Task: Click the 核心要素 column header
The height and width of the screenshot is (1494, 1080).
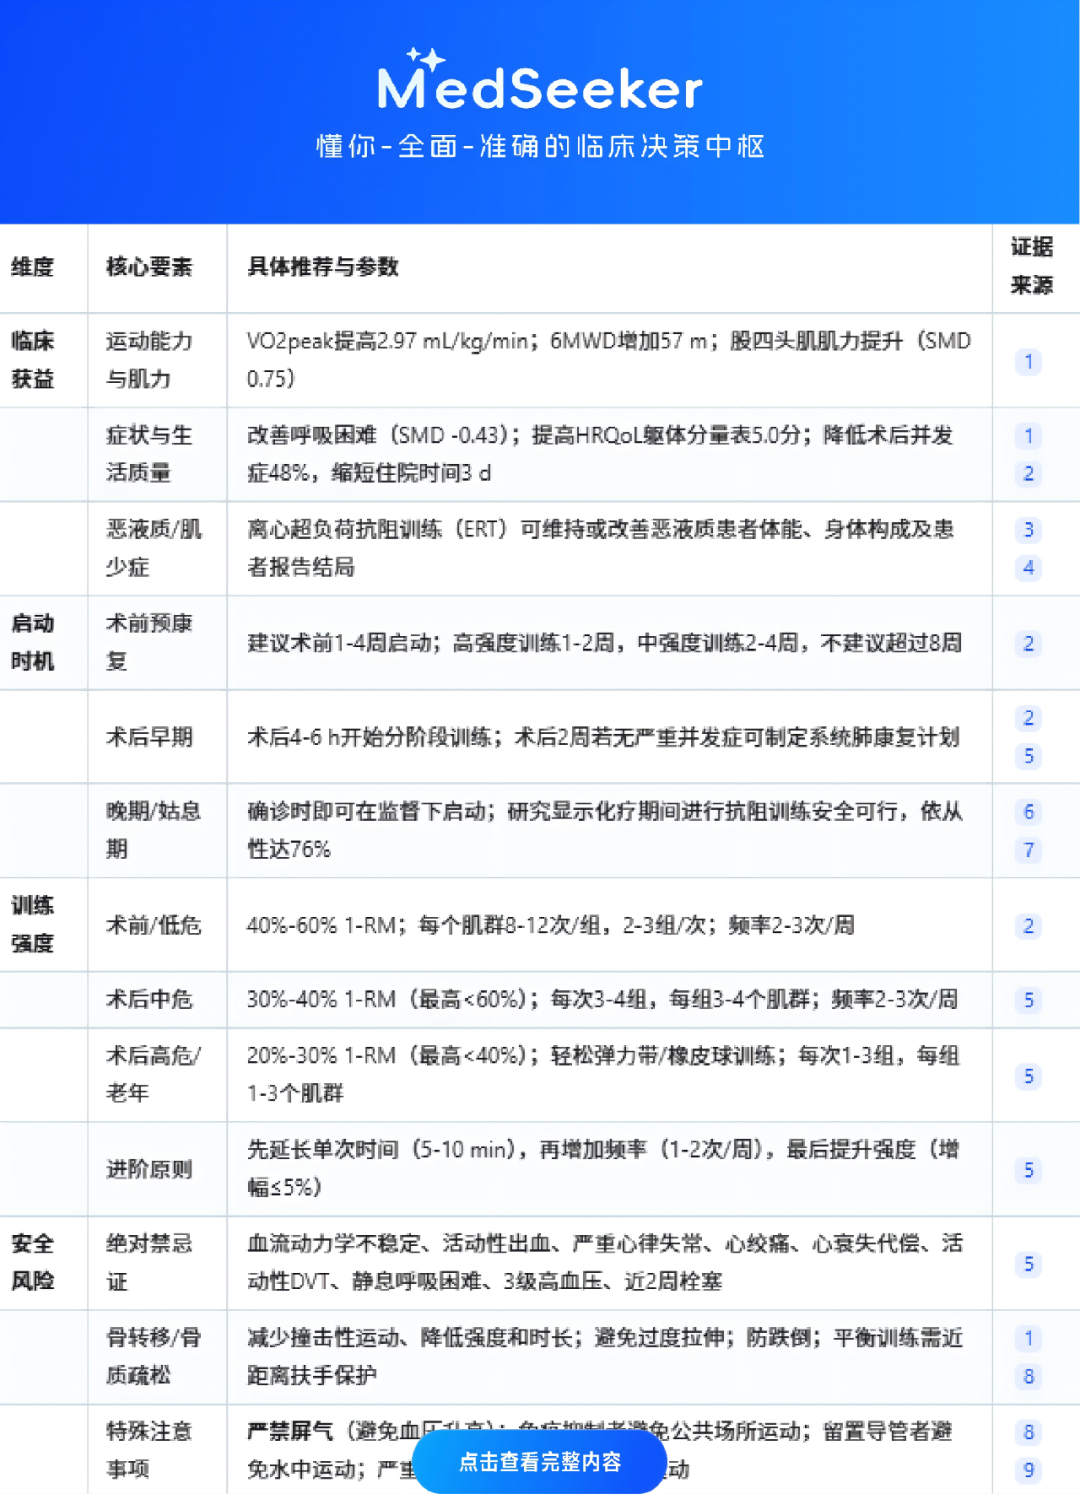Action: pos(149,267)
